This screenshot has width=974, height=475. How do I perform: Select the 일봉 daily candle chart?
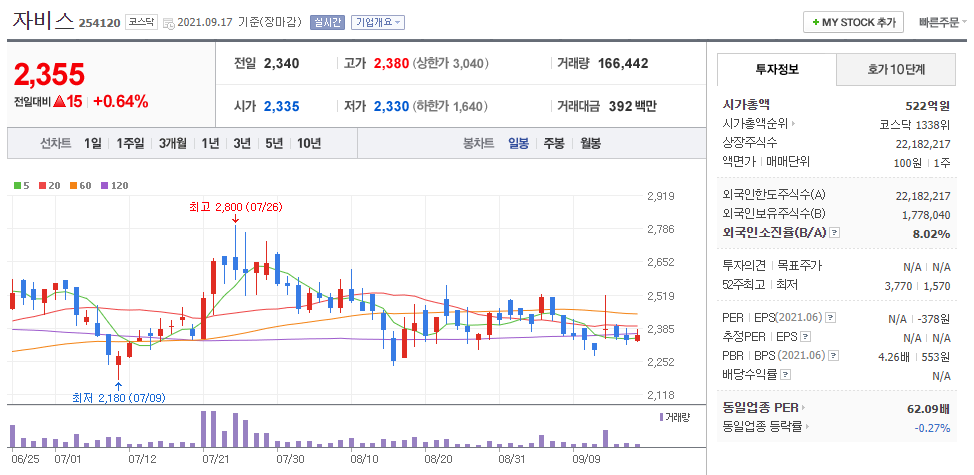[x=518, y=144]
